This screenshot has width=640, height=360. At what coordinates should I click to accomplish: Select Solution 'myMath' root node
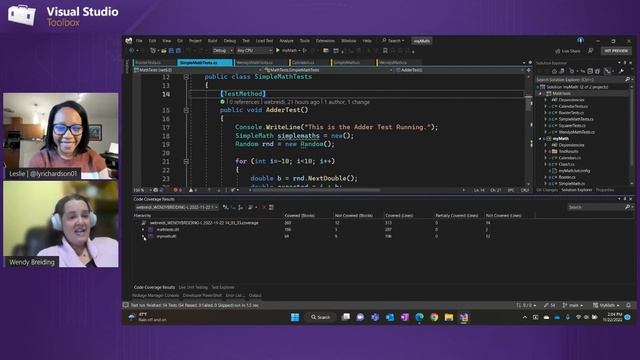point(577,87)
